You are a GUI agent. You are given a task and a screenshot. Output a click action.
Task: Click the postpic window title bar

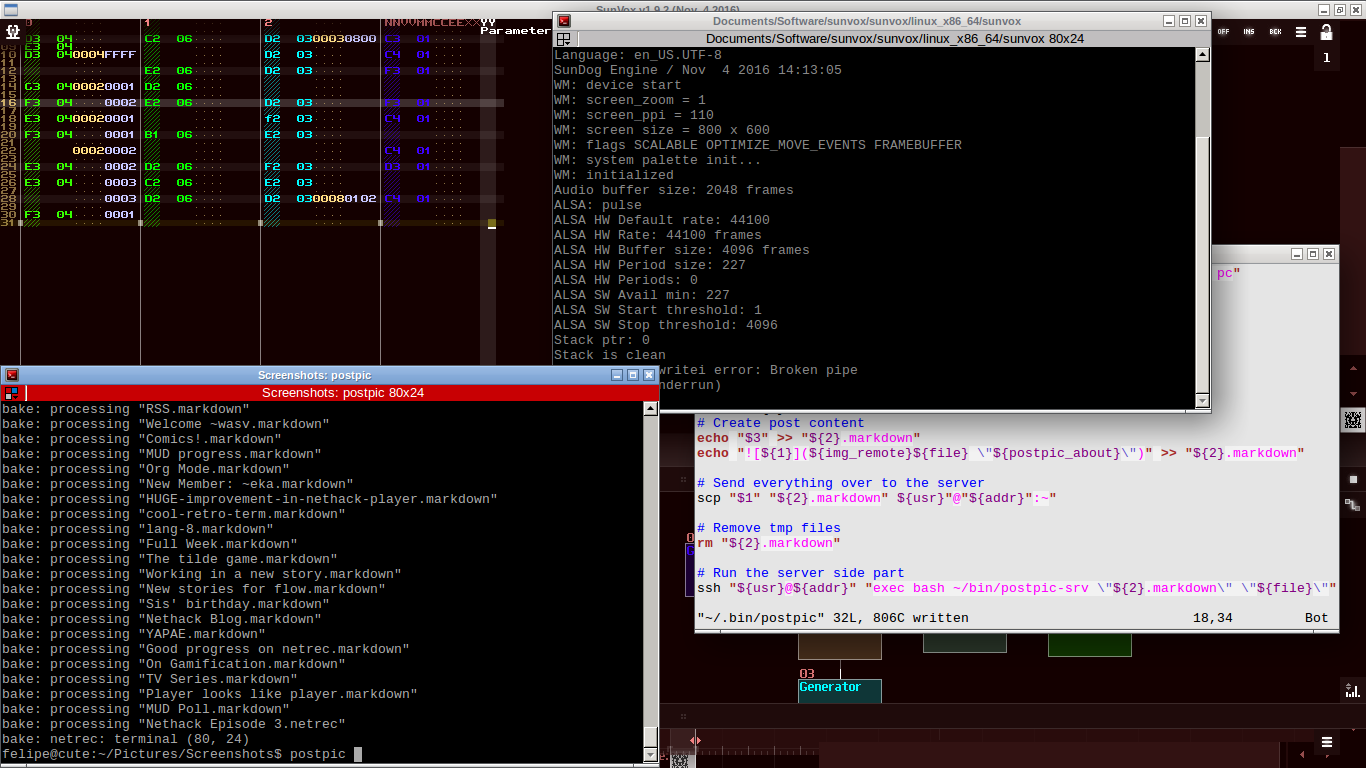(x=314, y=375)
